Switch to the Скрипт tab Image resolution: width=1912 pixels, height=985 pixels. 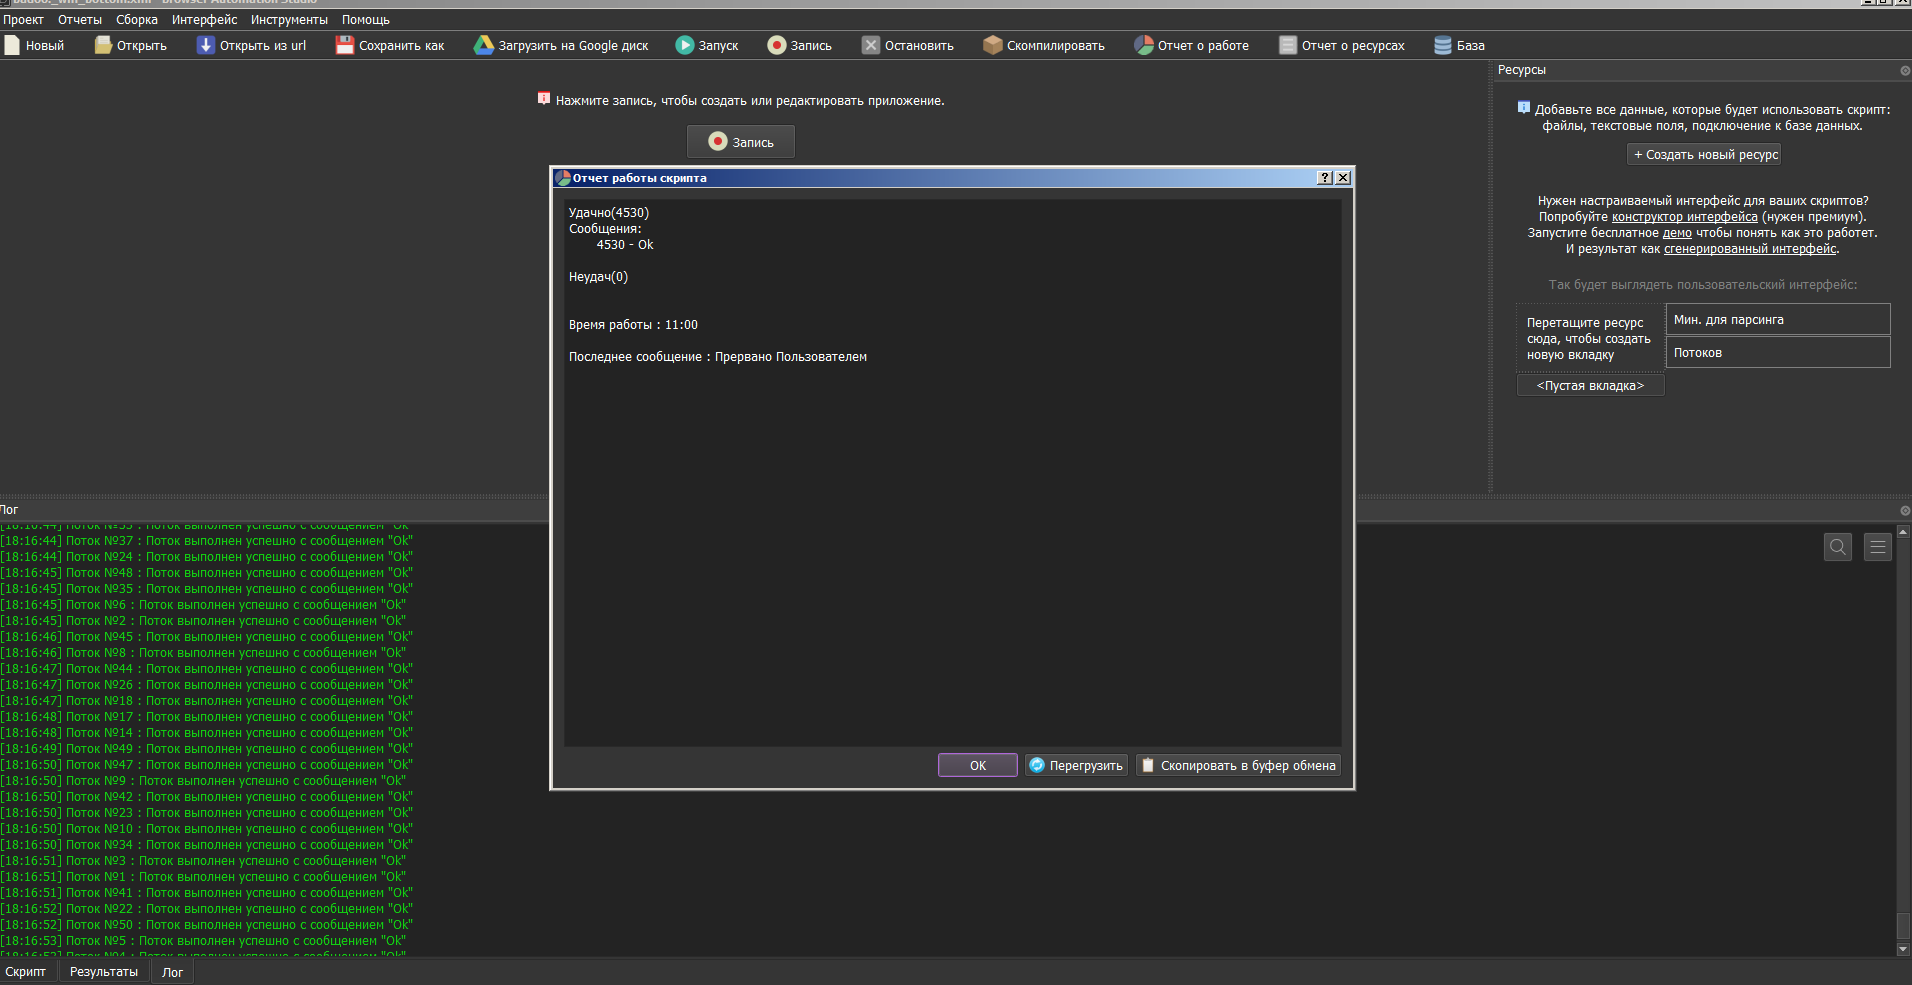(26, 972)
